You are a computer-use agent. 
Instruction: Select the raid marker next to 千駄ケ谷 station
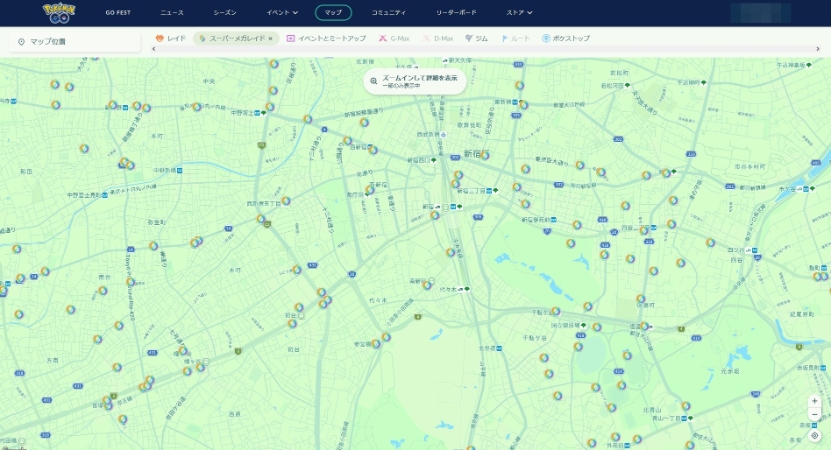click(x=555, y=311)
